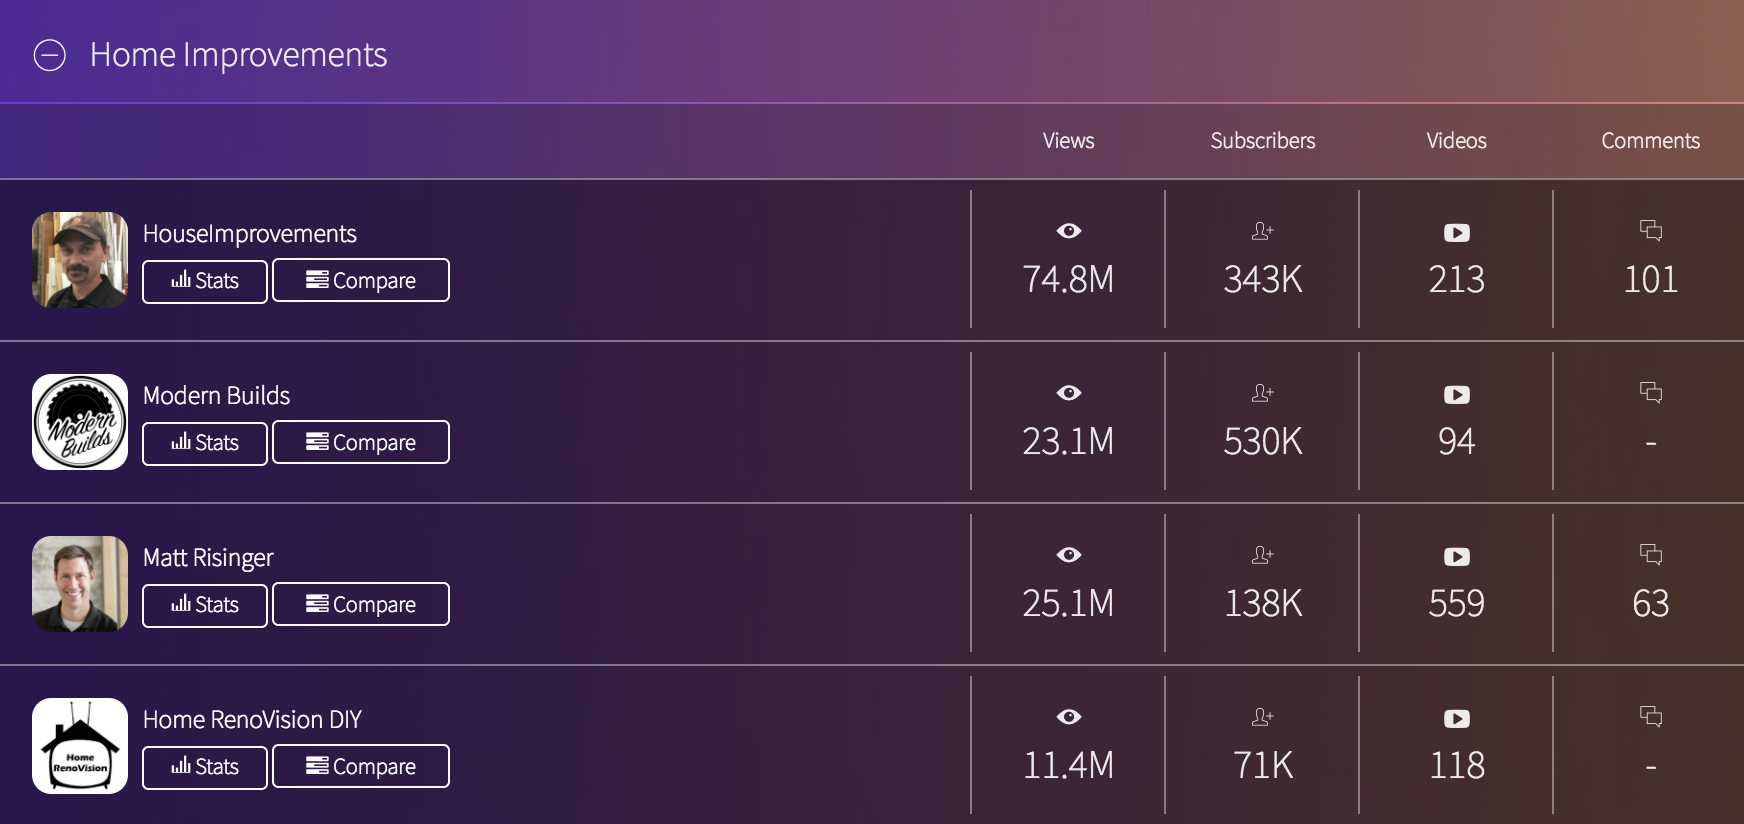The height and width of the screenshot is (824, 1744).
Task: Compare the Home RenoVision DIY channel
Action: click(x=361, y=766)
